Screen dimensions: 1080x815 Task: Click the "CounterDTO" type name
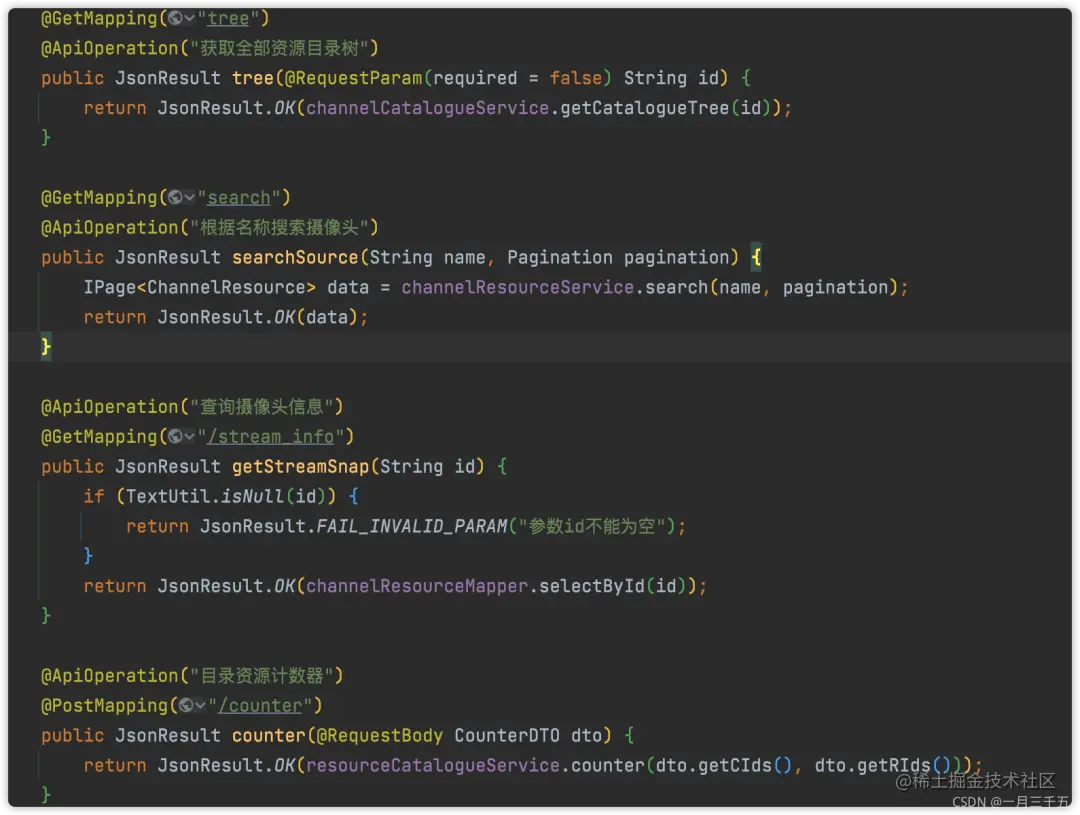click(507, 736)
